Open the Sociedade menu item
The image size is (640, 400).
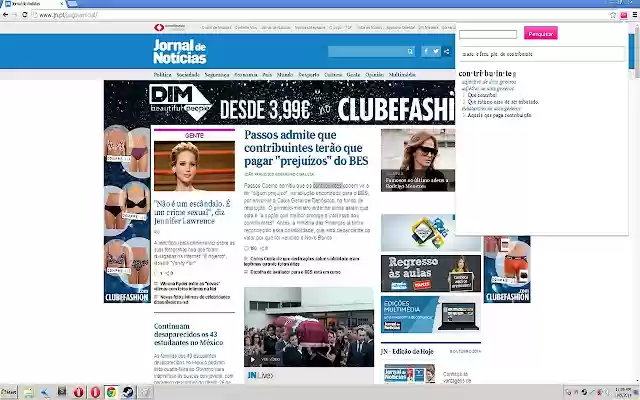[188, 75]
